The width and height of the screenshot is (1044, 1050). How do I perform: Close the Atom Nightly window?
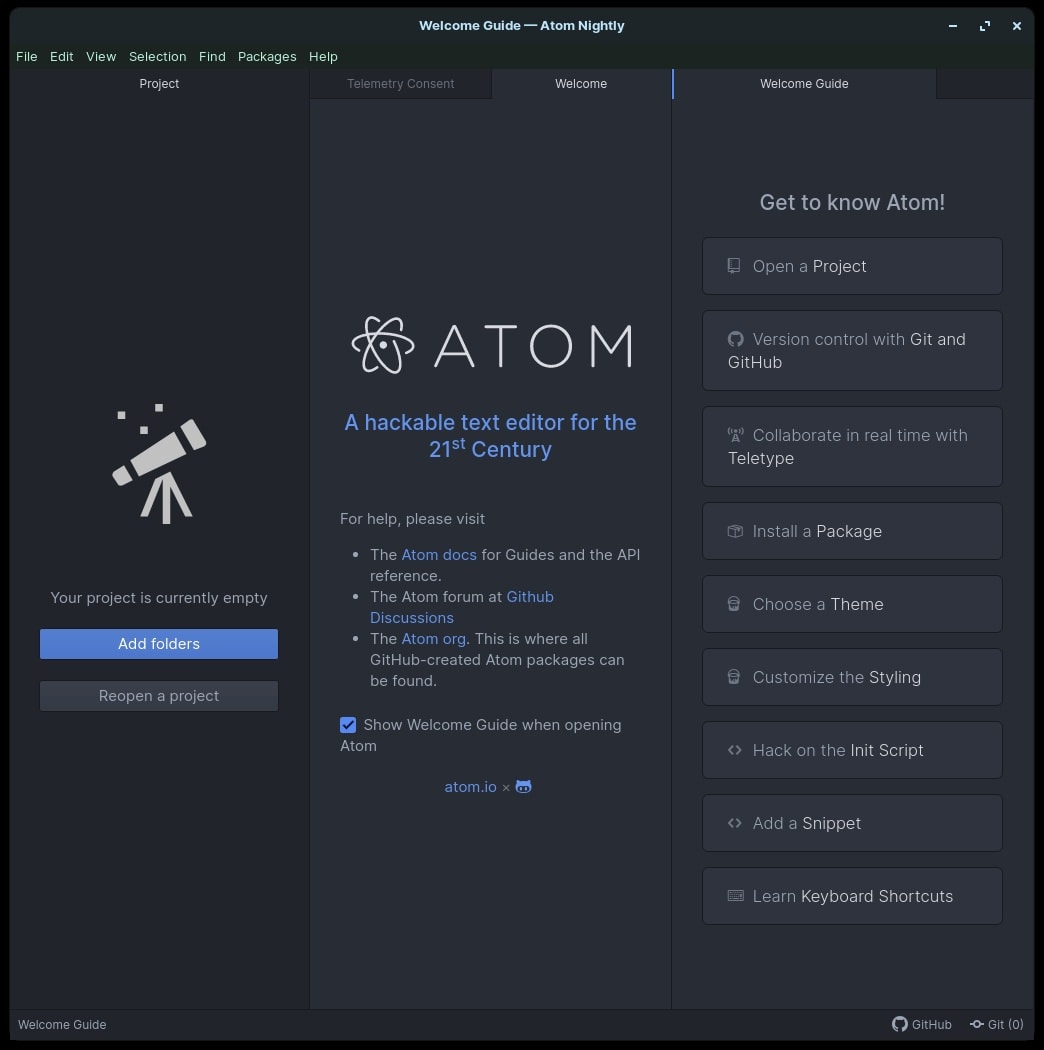click(1017, 26)
